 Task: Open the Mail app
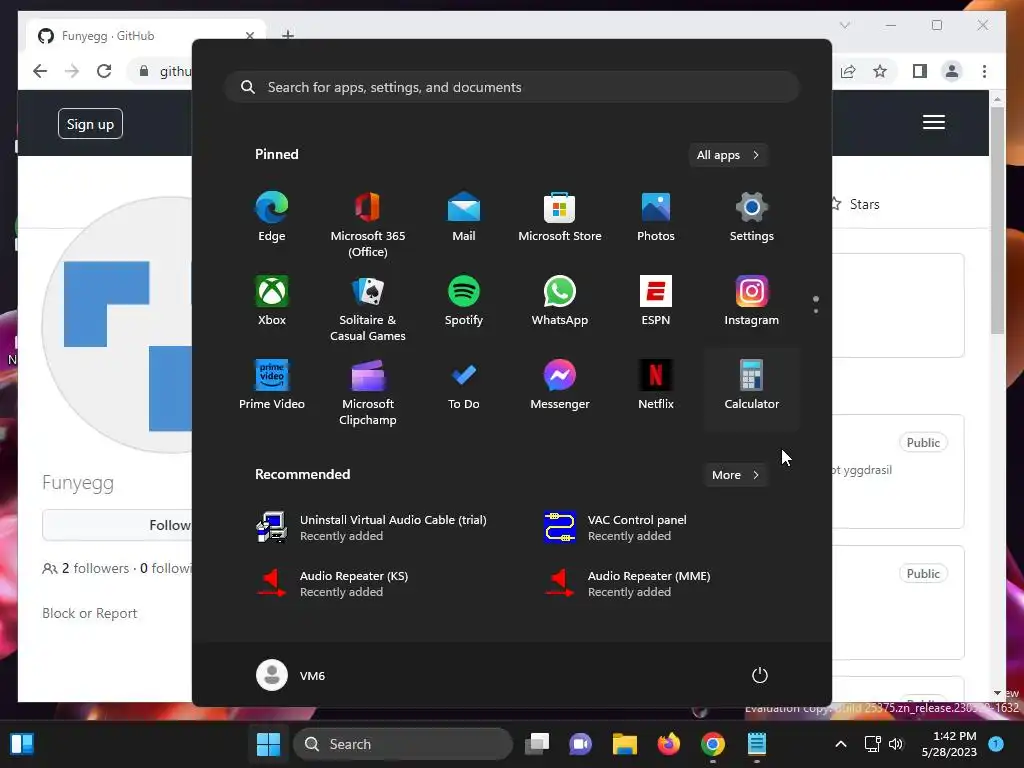(464, 217)
